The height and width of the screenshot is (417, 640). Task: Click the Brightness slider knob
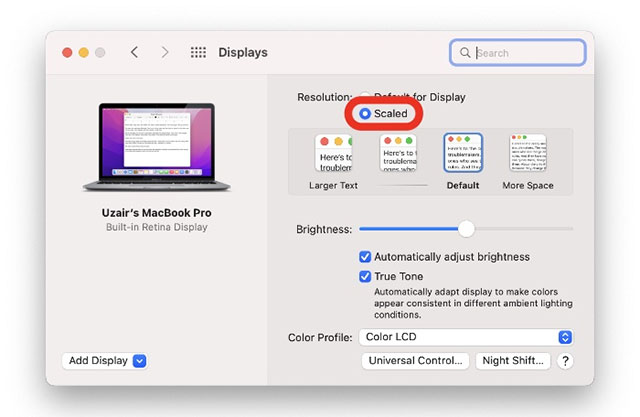[466, 229]
